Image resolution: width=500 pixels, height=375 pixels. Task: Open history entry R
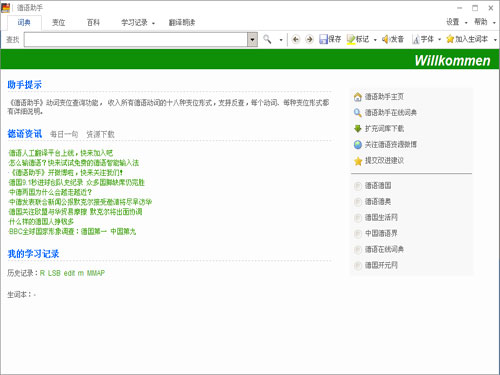pos(42,273)
